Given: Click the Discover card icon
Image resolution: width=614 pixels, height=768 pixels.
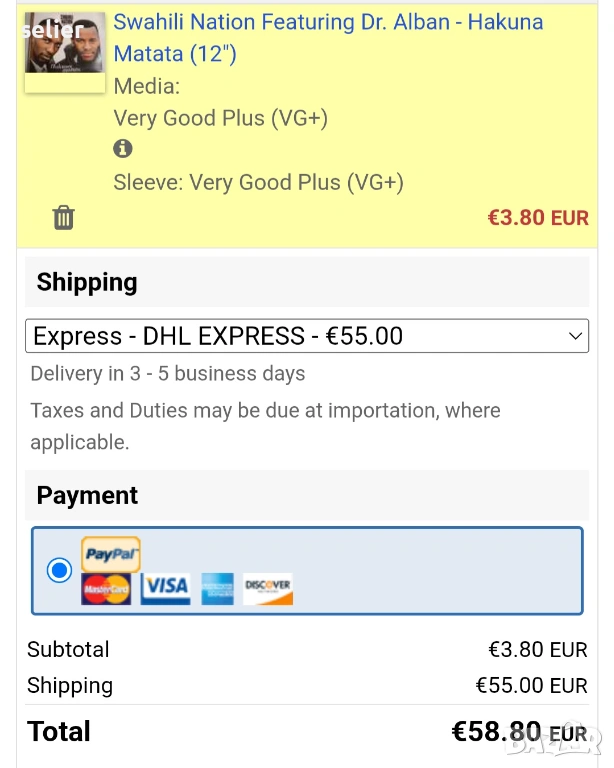Looking at the screenshot, I should (x=268, y=588).
